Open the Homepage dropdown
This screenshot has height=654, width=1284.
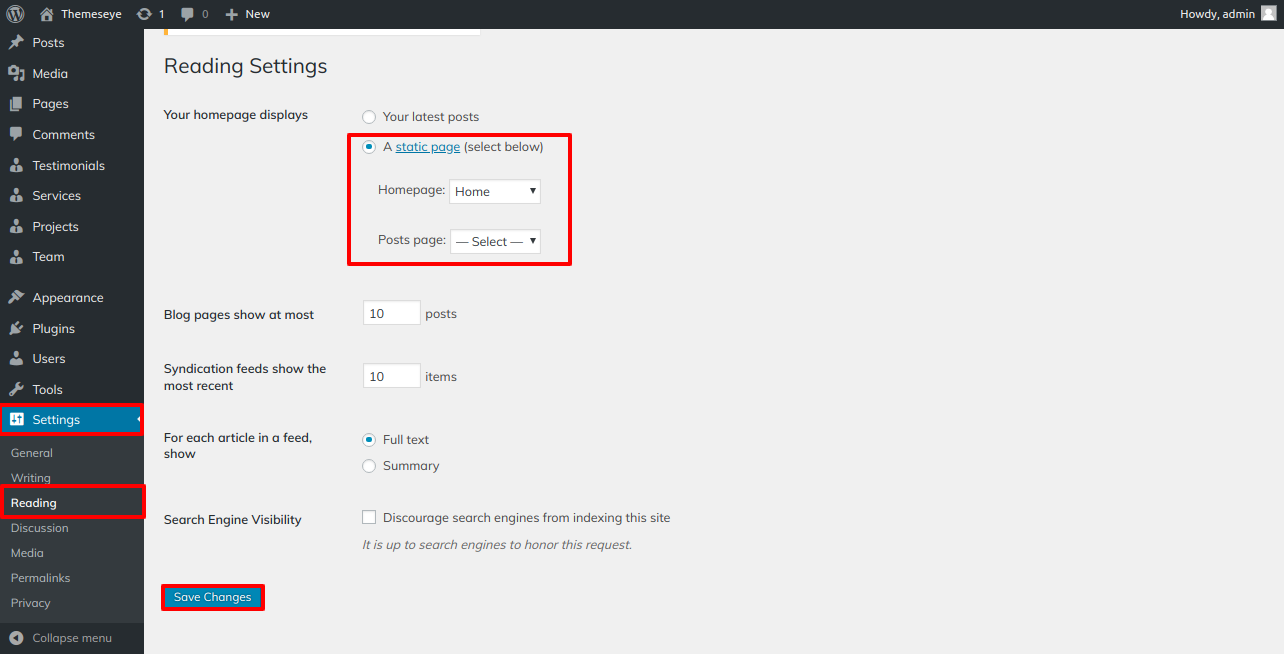(494, 191)
